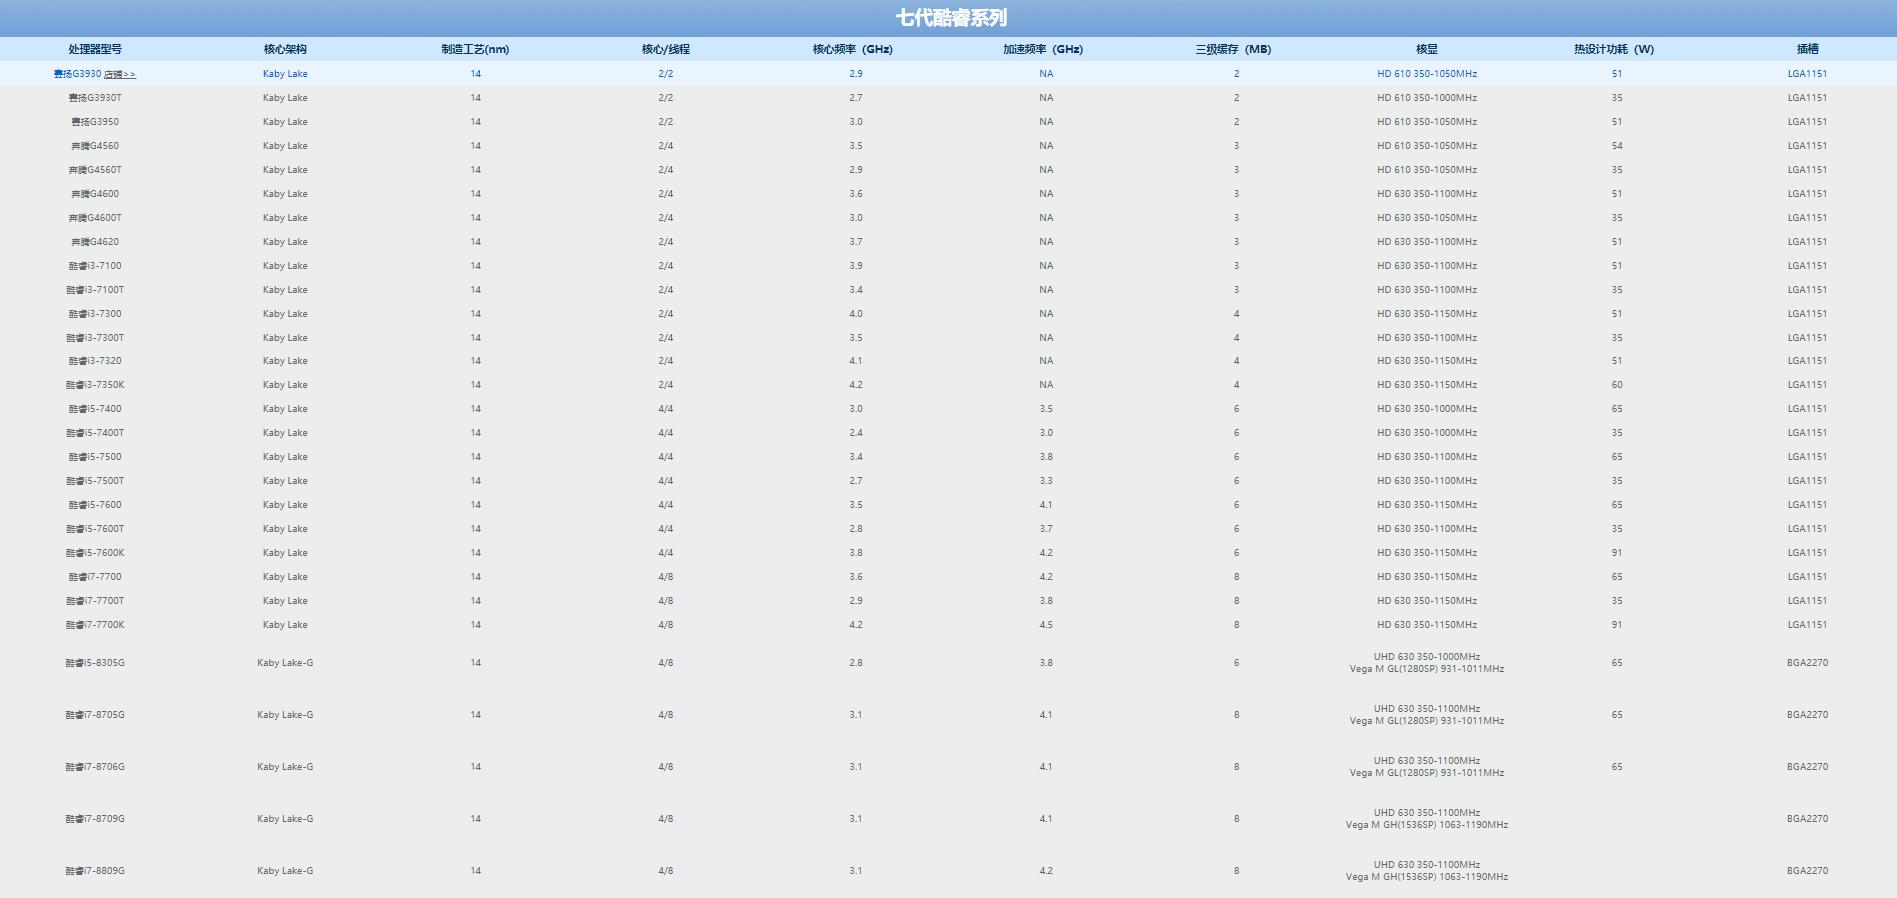Select the 酷睿i5-7500T processor name
The image size is (1897, 898).
coord(95,481)
